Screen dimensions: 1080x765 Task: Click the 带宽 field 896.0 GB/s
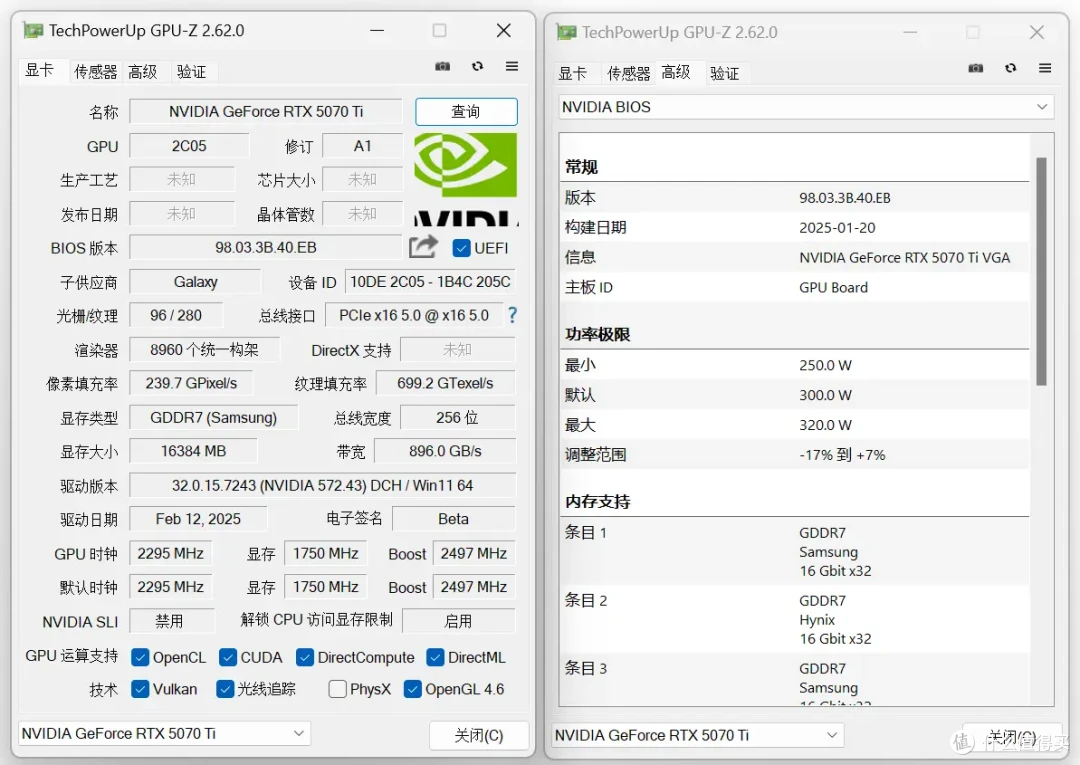(445, 451)
